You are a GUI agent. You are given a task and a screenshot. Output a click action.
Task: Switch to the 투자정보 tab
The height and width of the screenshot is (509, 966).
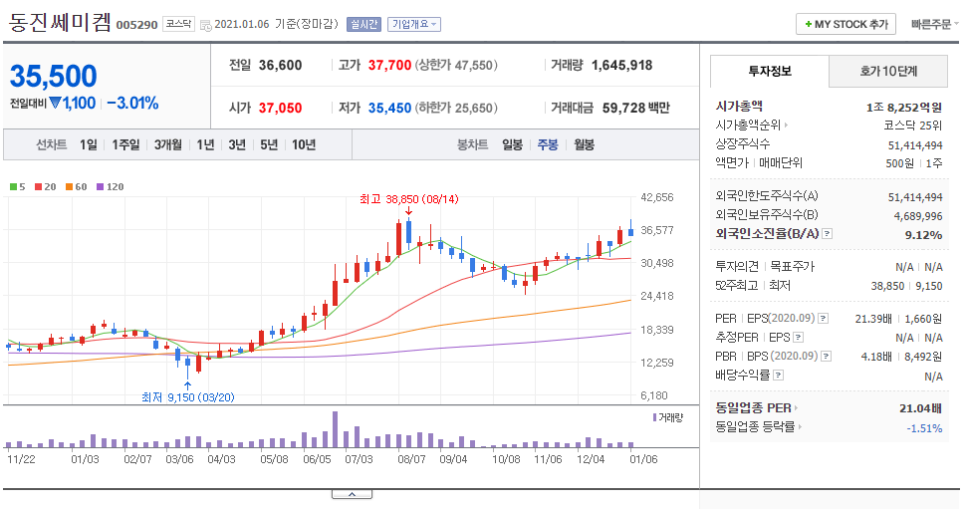tap(769, 71)
